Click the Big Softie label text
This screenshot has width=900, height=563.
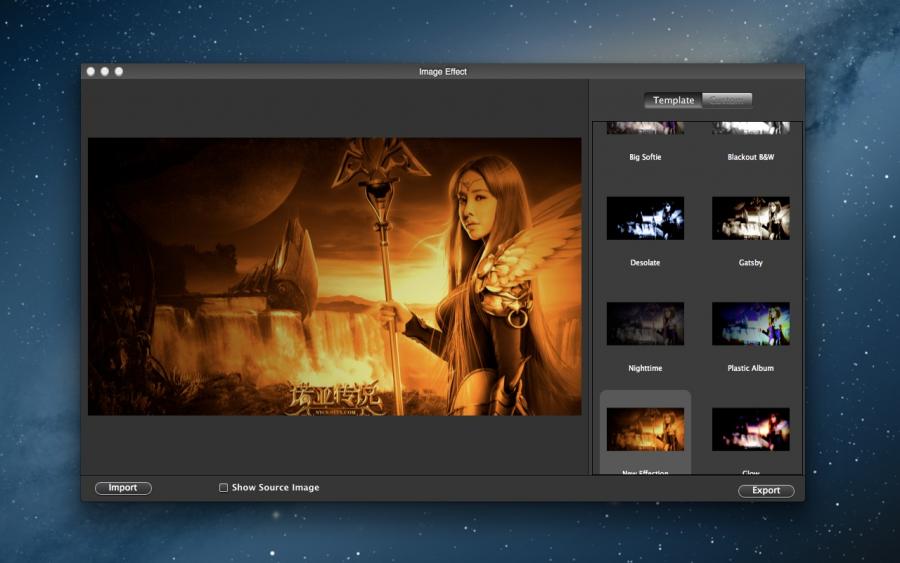click(x=645, y=157)
